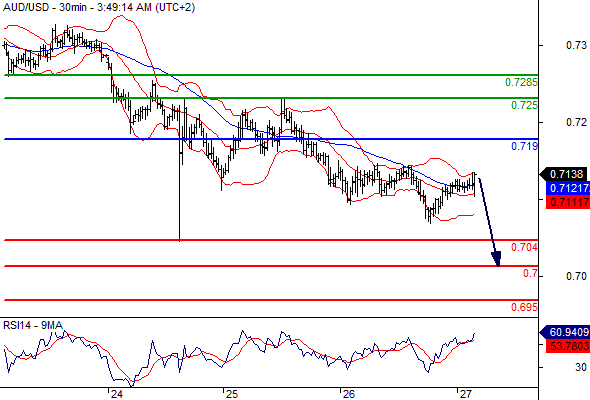
Task: Select the RSI moving average tag 53.7803
Action: click(567, 346)
